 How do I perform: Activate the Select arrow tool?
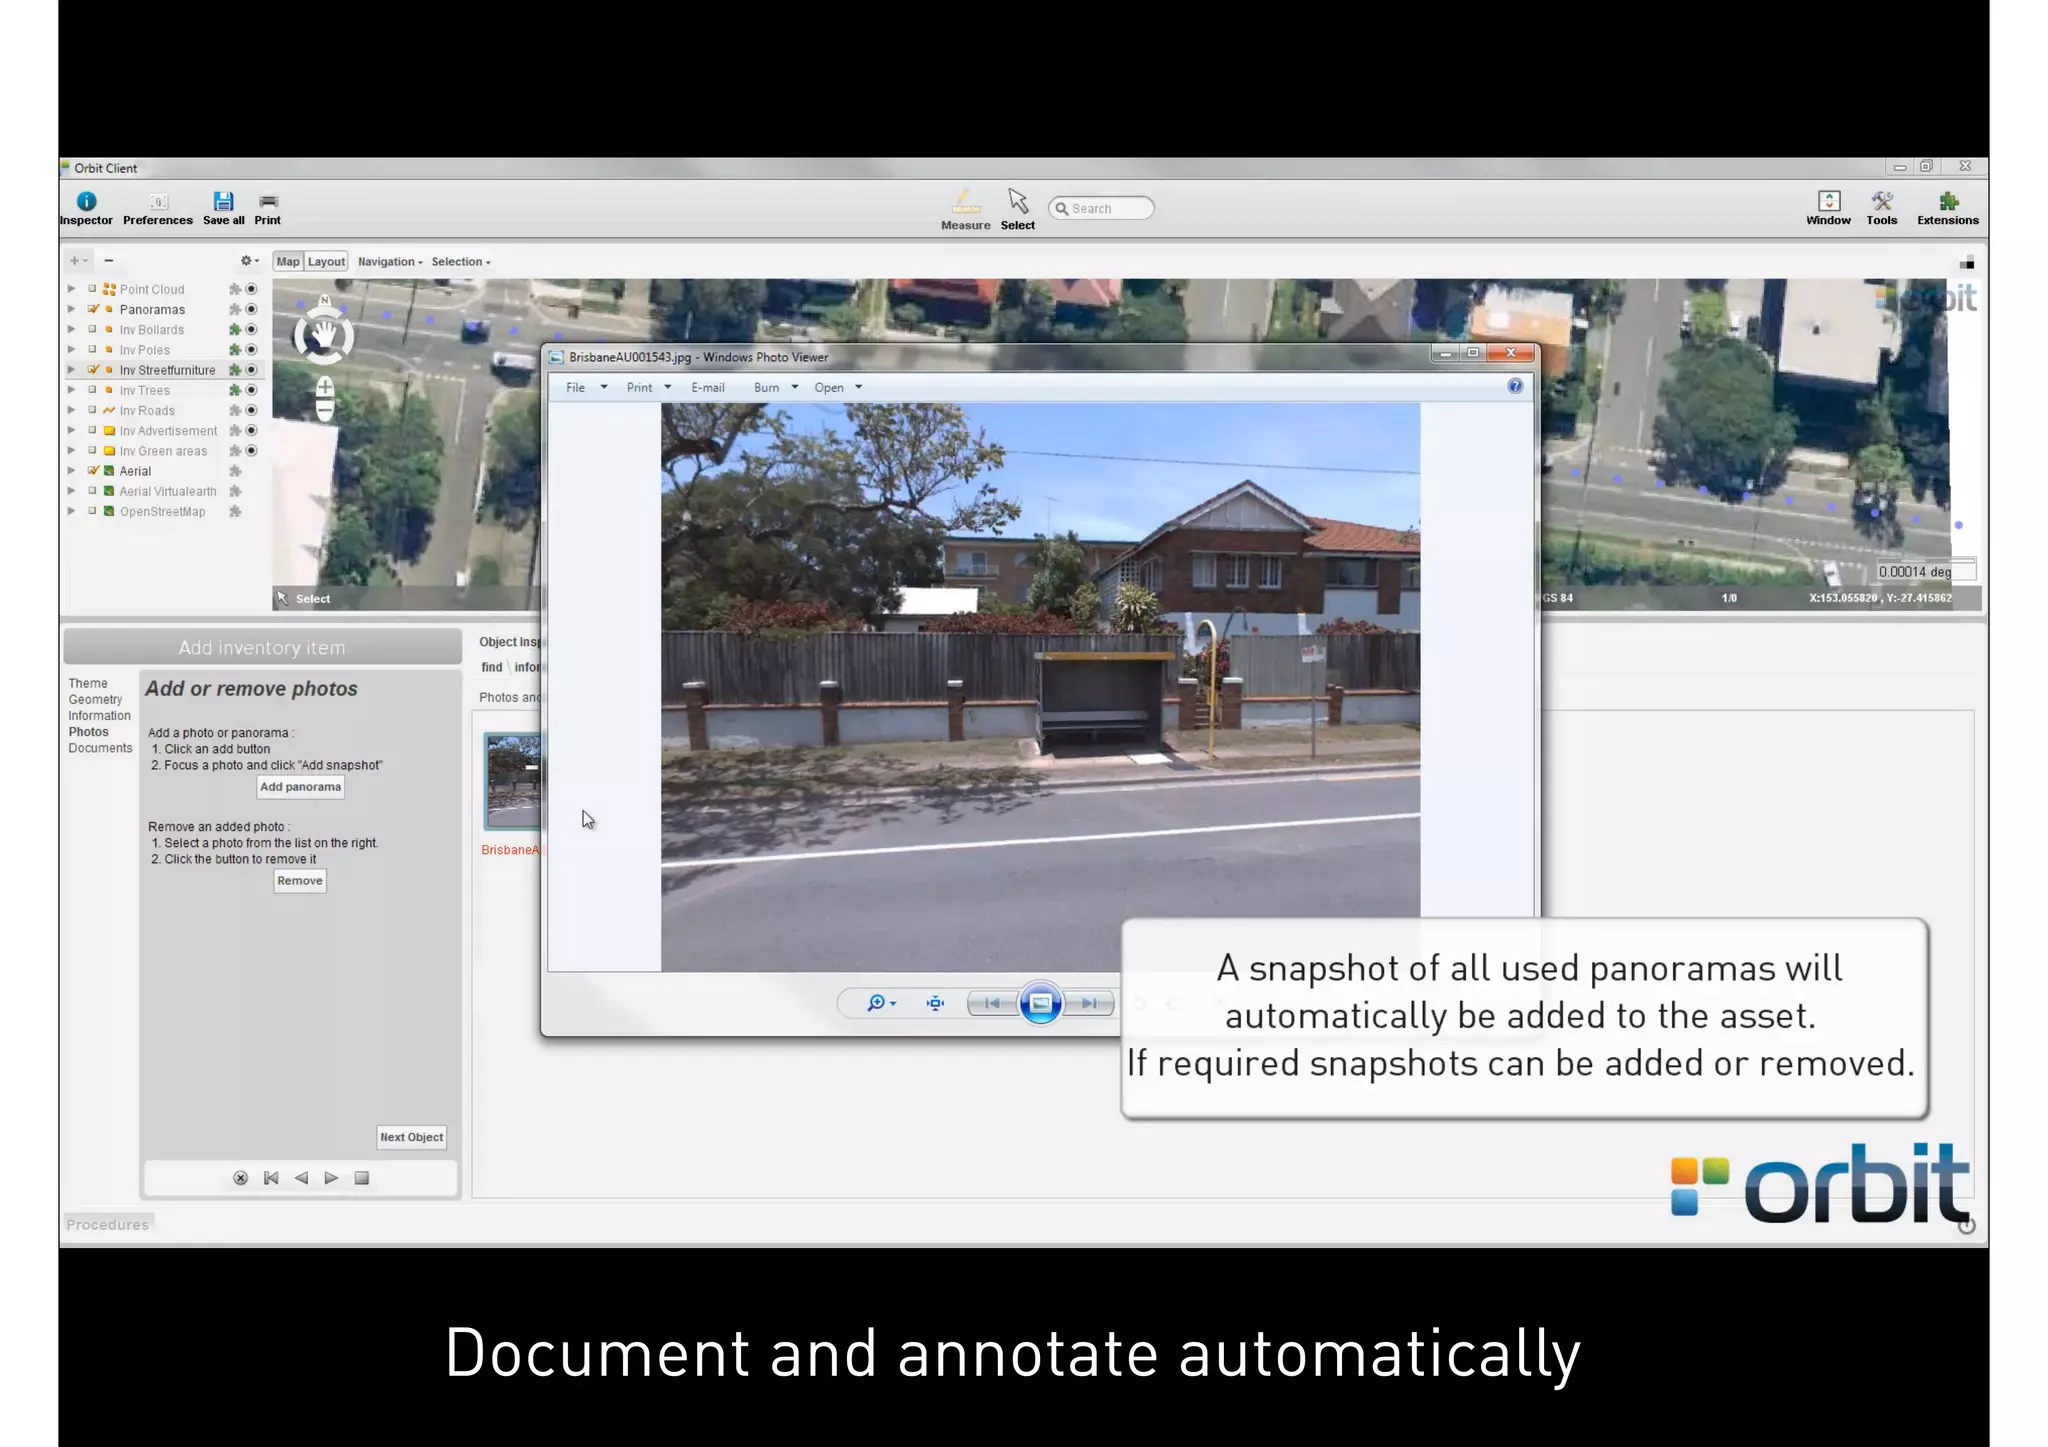(x=1018, y=210)
